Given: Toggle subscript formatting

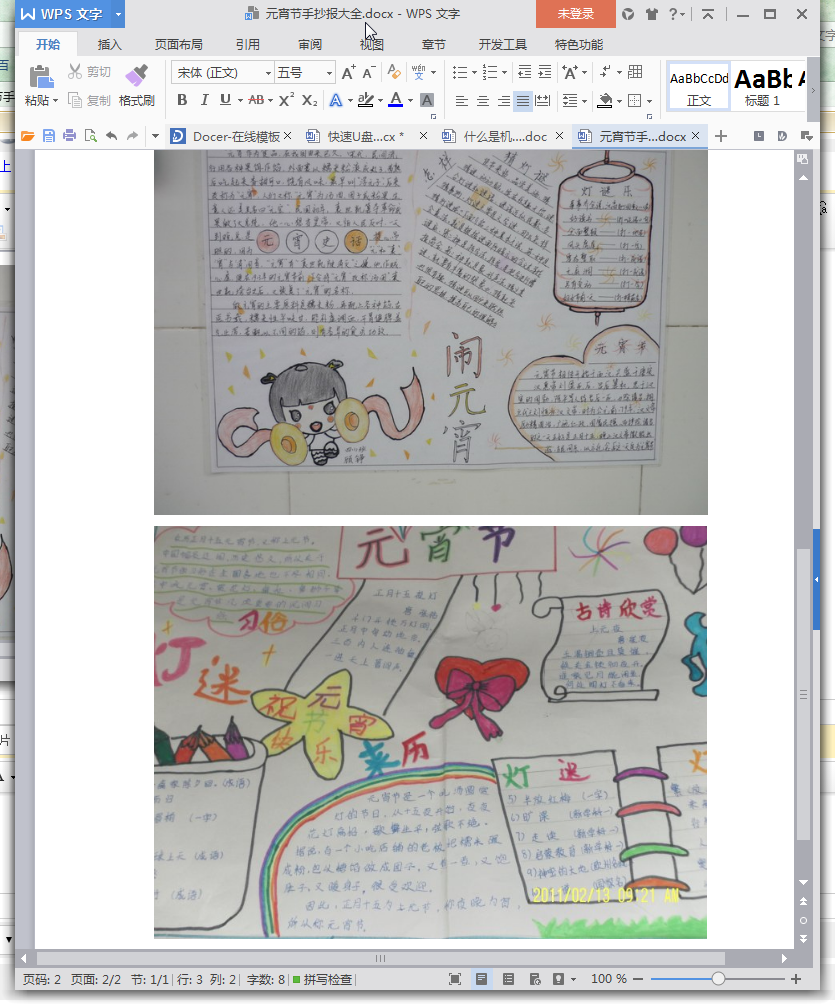Looking at the screenshot, I should point(310,101).
